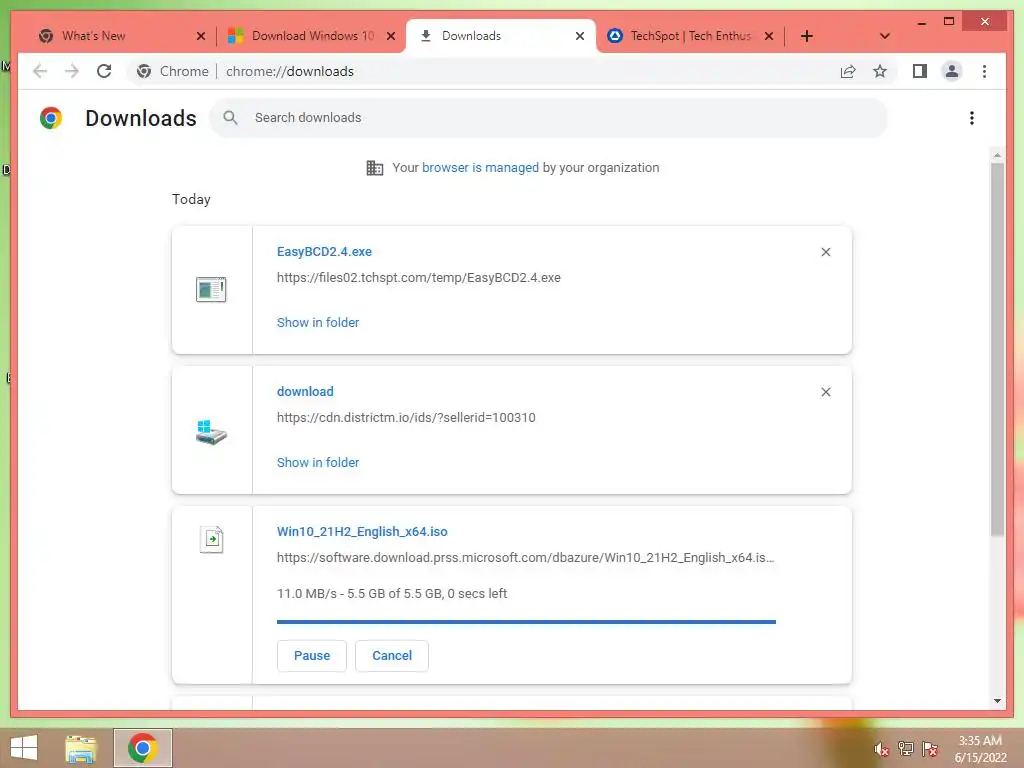The width and height of the screenshot is (1024, 768).
Task: Click the Chrome site info icon
Action: pyautogui.click(x=144, y=71)
